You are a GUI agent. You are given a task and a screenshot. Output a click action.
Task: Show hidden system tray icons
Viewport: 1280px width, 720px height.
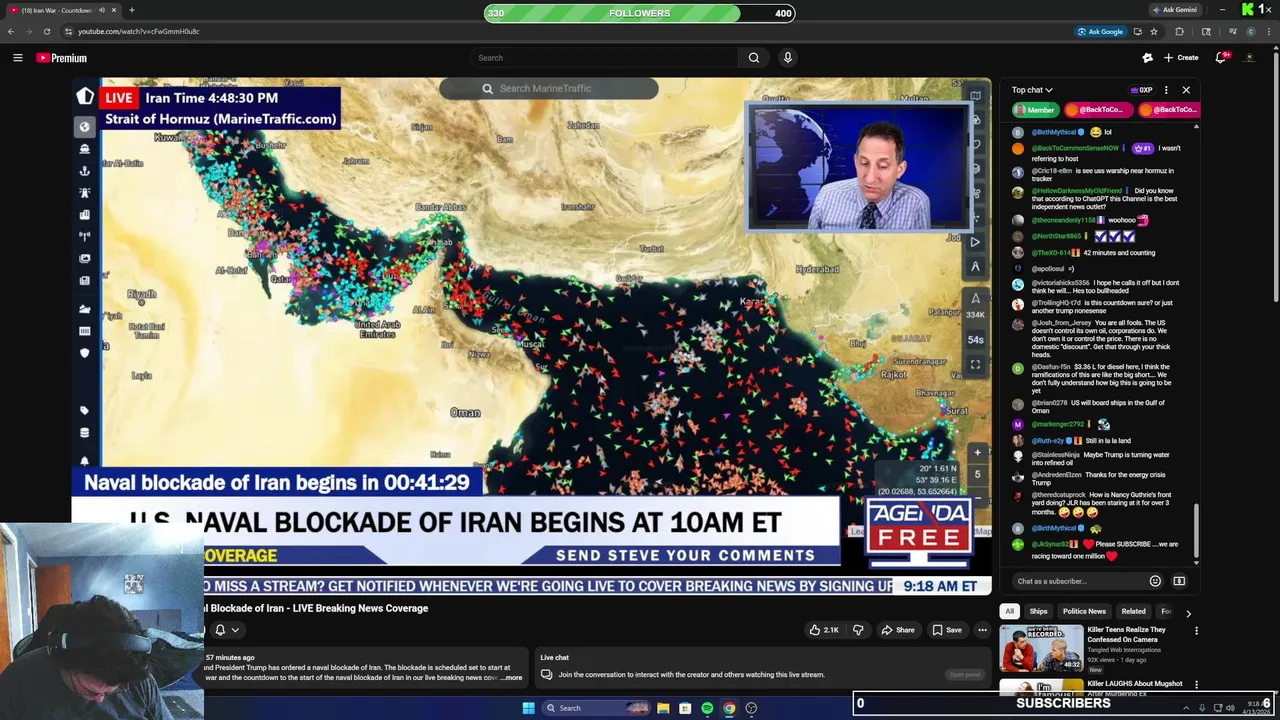click(1185, 708)
